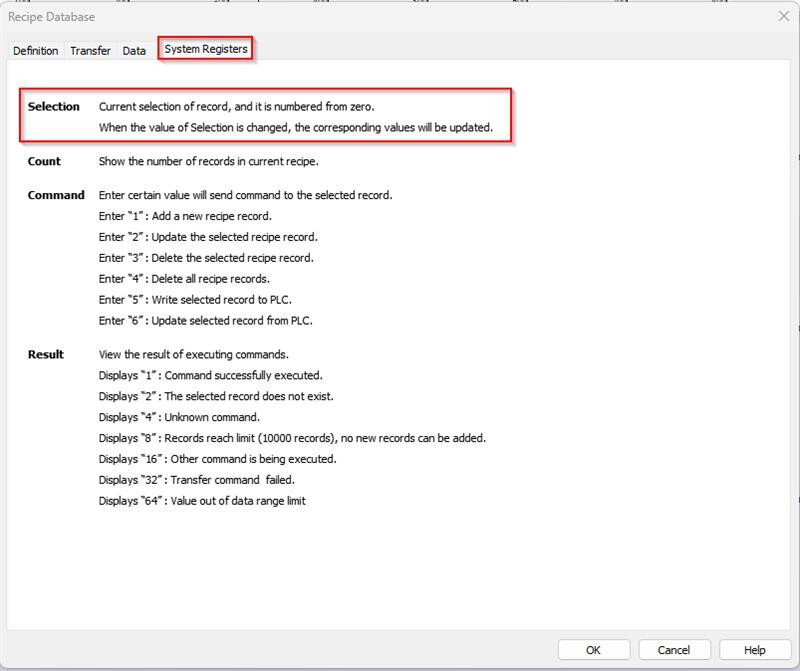Image resolution: width=800 pixels, height=671 pixels.
Task: Click the Selection heading
Action: click(54, 107)
